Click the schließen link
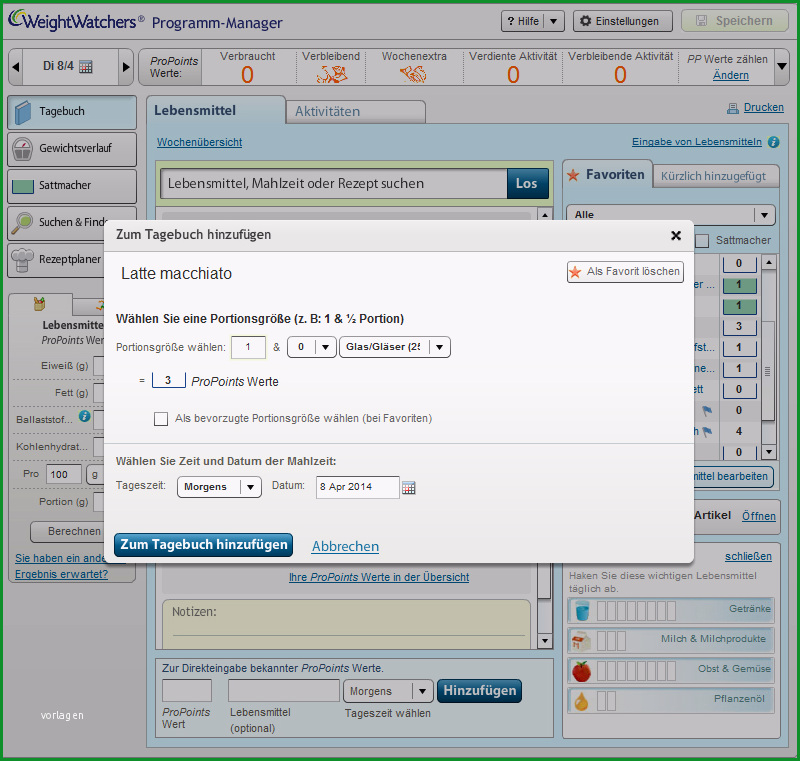The width and height of the screenshot is (800, 761). 748,557
